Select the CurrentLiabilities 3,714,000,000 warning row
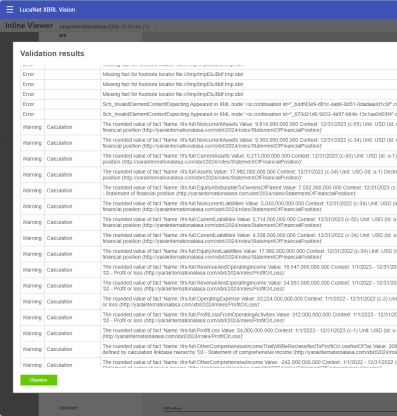 [x=209, y=222]
